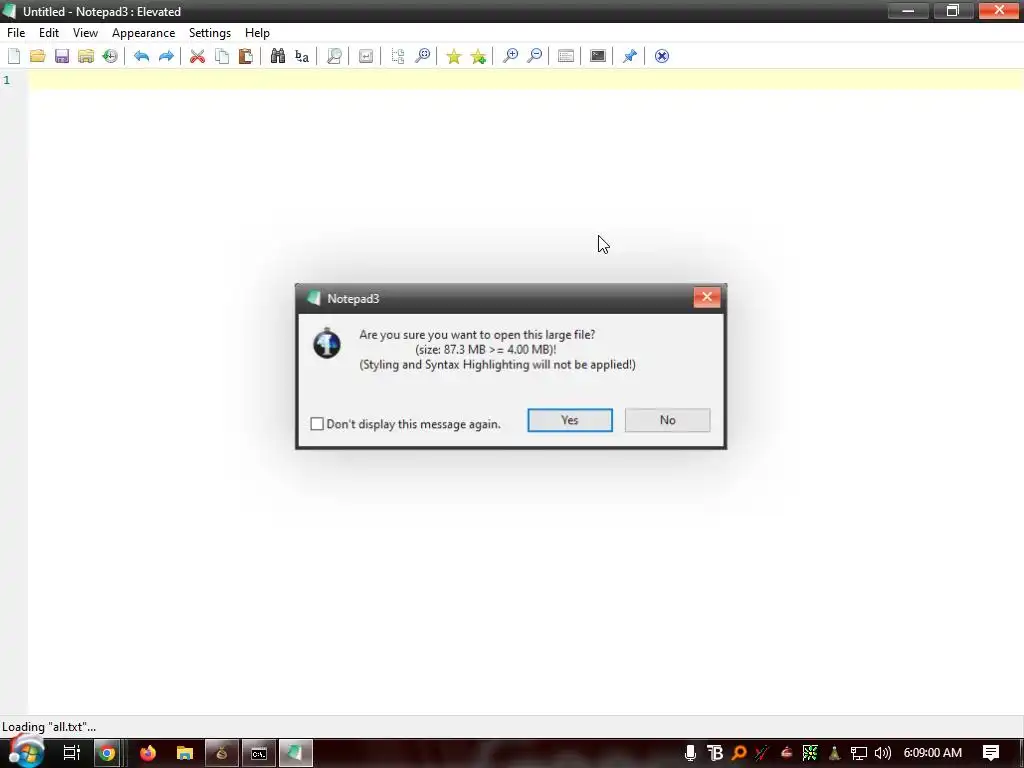Click the Copy toolbar icon
Image resolution: width=1024 pixels, height=768 pixels.
[222, 56]
